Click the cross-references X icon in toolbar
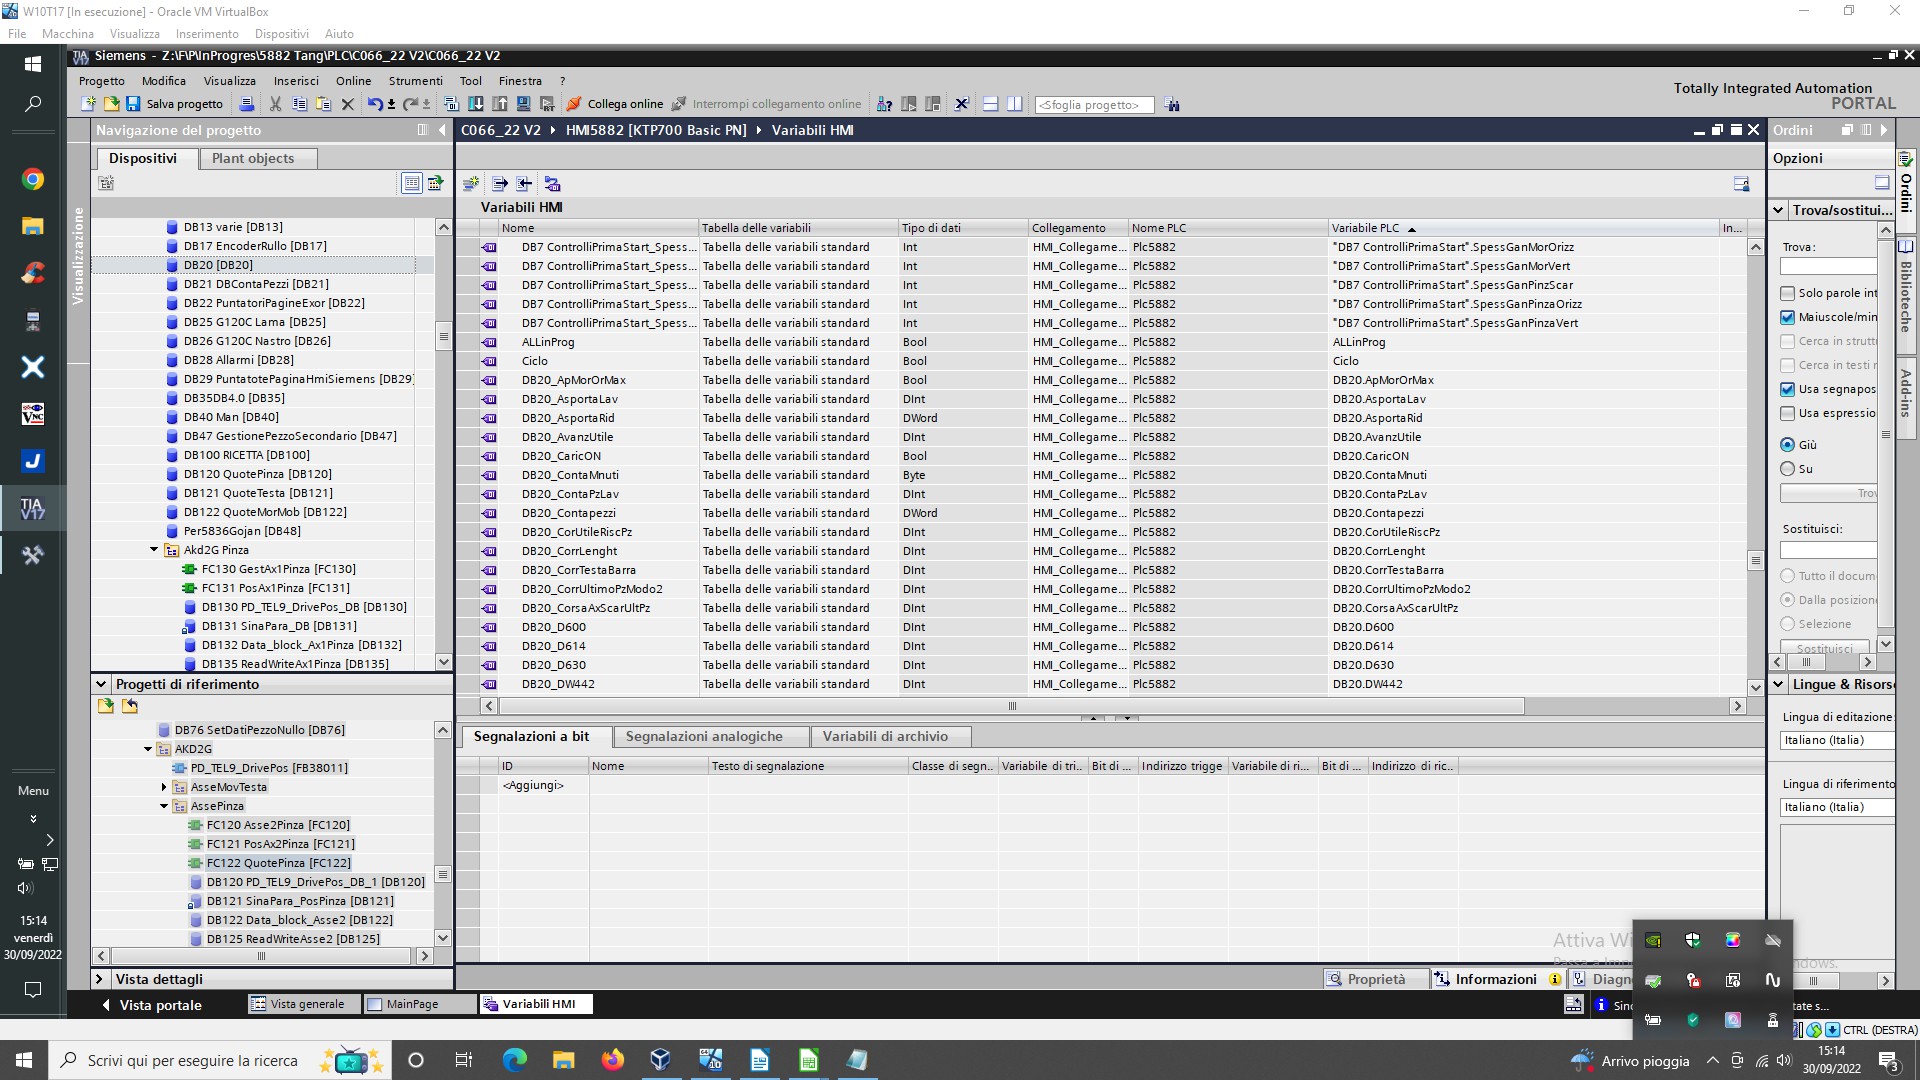Viewport: 1920px width, 1080px height. click(962, 104)
